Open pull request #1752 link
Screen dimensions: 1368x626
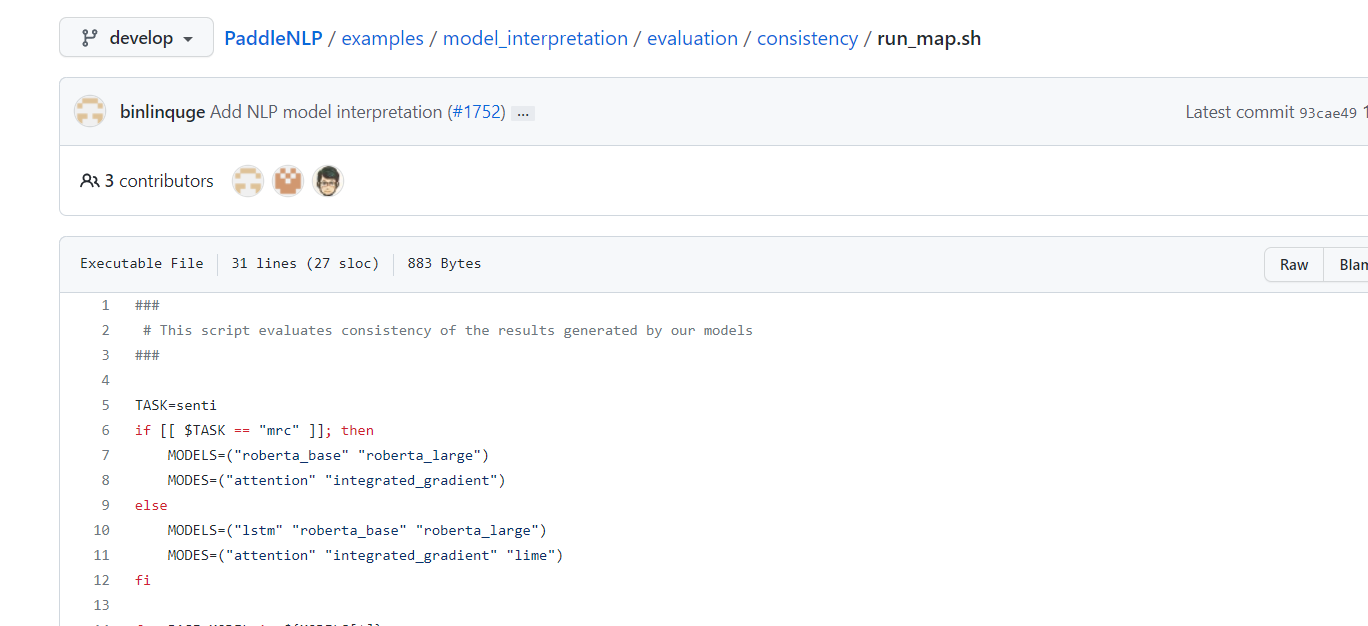476,112
